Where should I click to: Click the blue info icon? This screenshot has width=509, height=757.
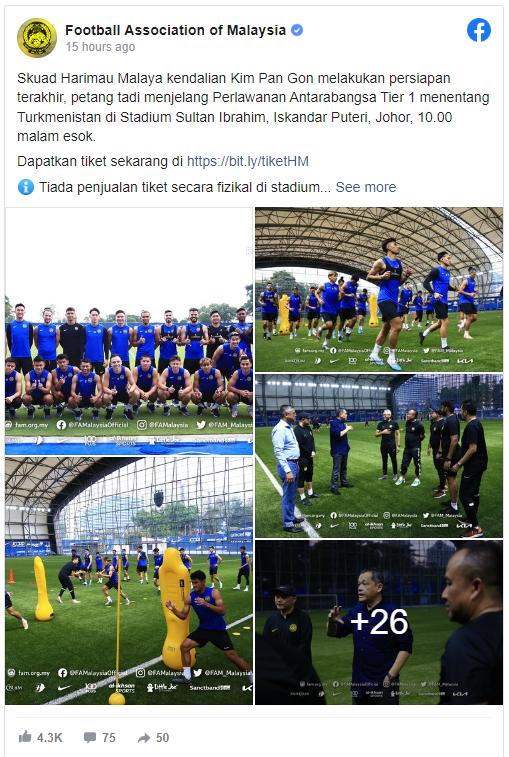pos(26,187)
